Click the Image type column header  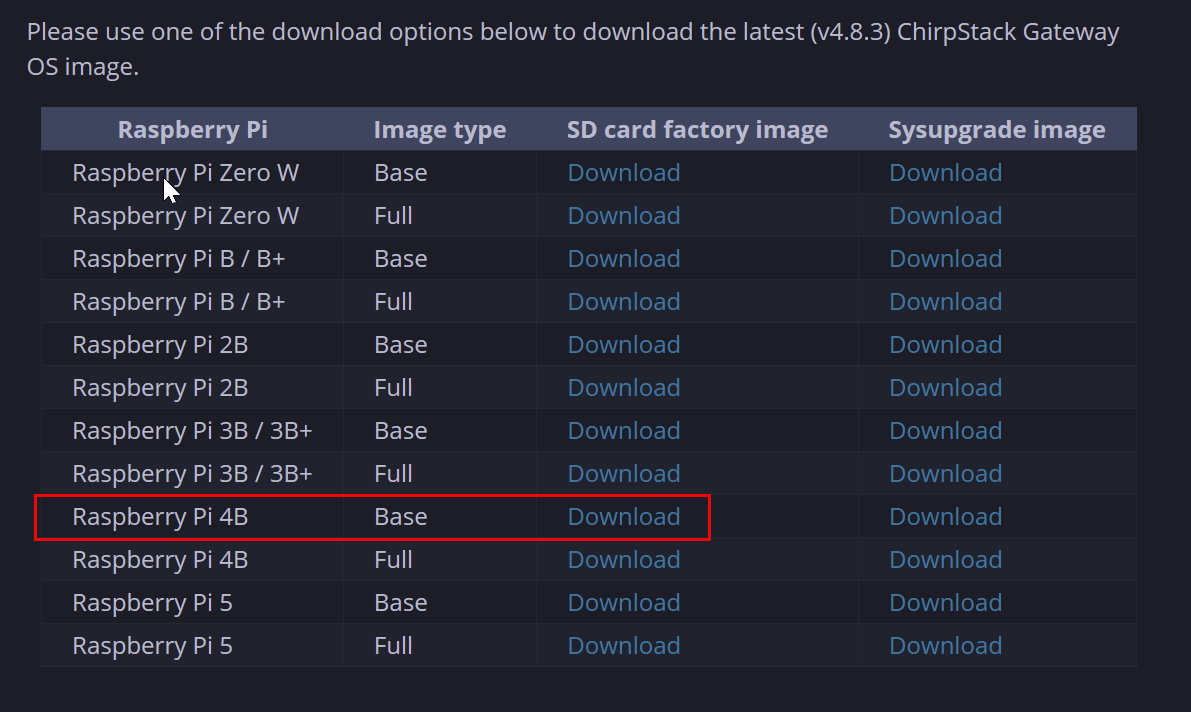coord(439,130)
